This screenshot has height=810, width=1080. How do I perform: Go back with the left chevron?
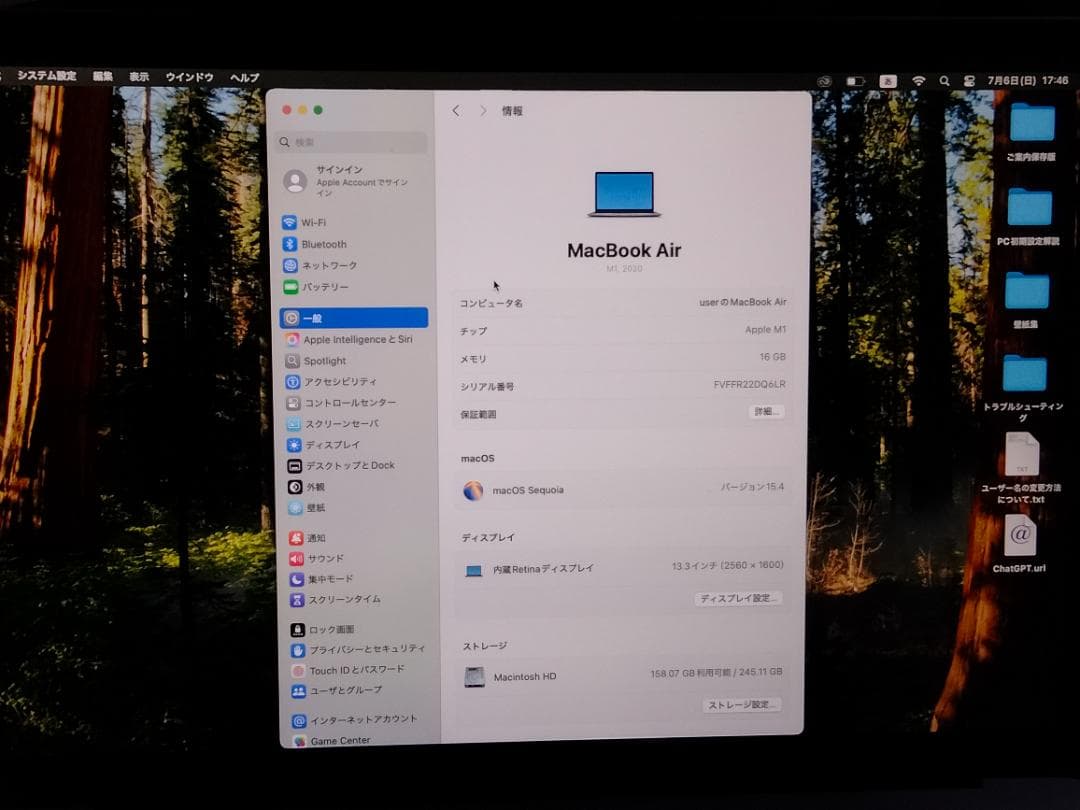(455, 110)
